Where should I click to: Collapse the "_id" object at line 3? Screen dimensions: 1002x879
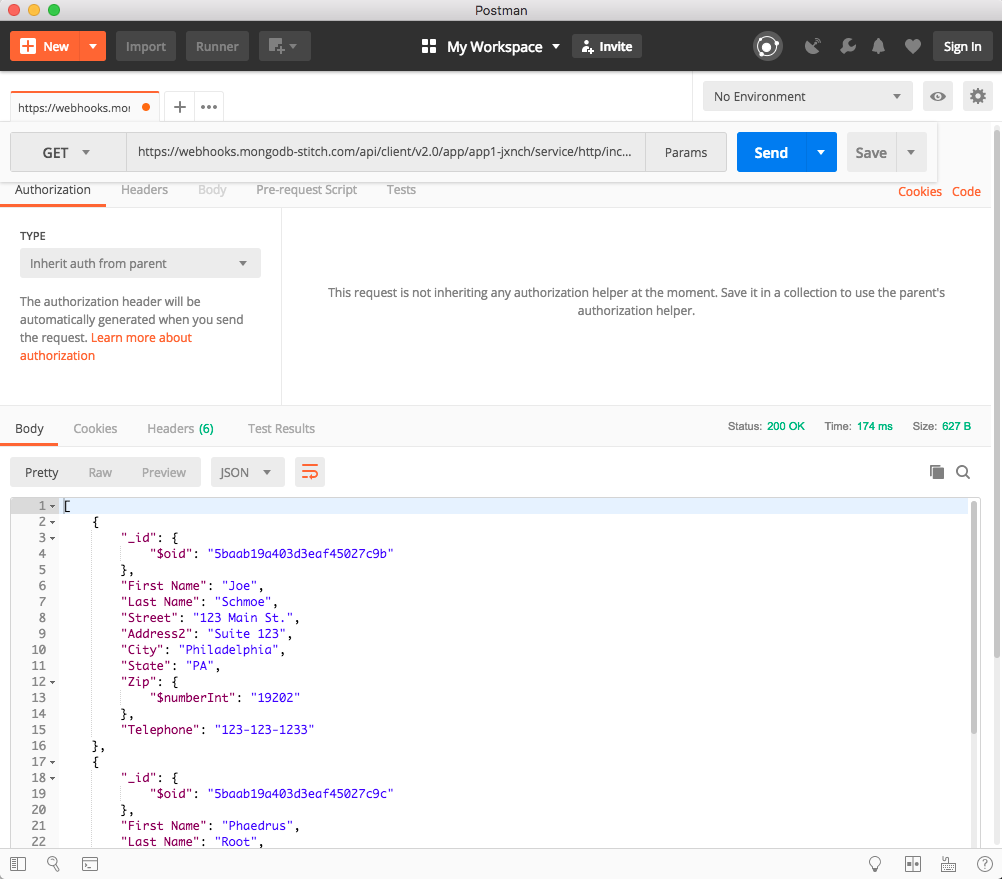click(52, 538)
